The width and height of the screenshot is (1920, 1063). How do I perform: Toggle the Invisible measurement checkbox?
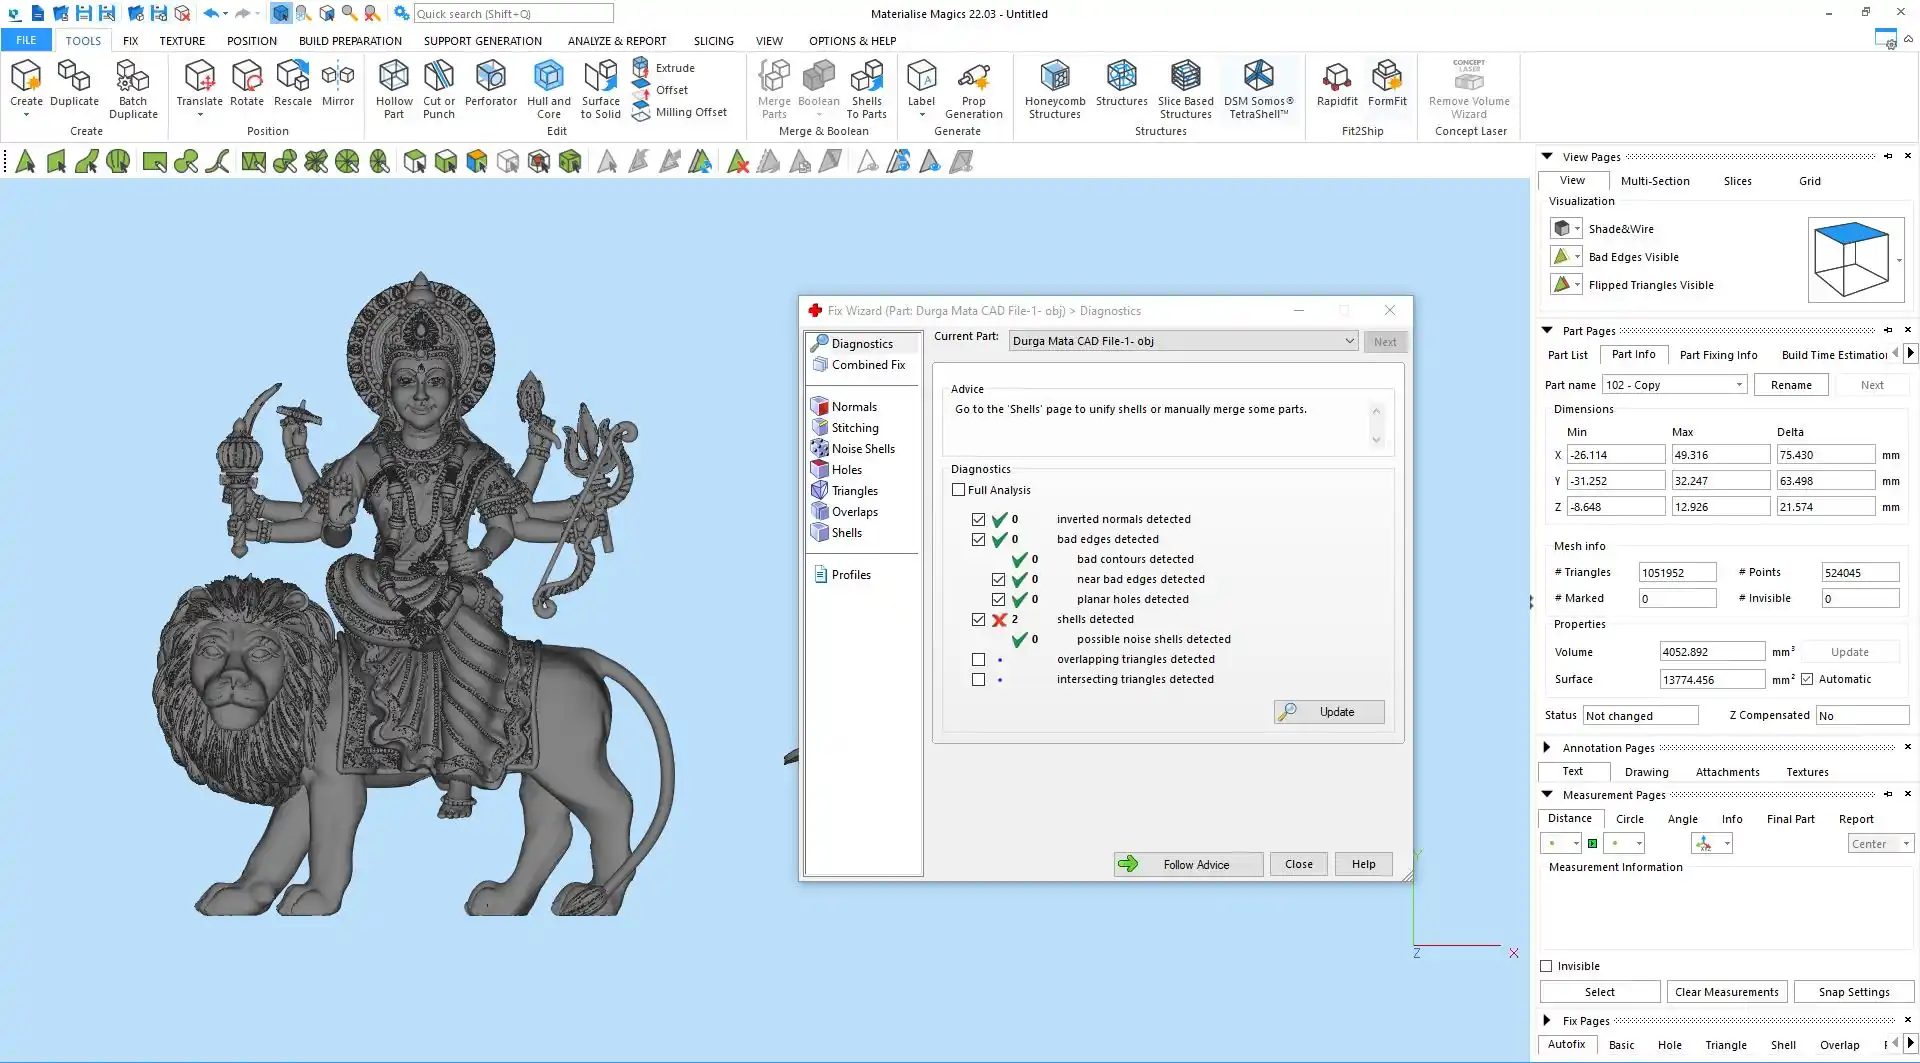pyautogui.click(x=1546, y=966)
